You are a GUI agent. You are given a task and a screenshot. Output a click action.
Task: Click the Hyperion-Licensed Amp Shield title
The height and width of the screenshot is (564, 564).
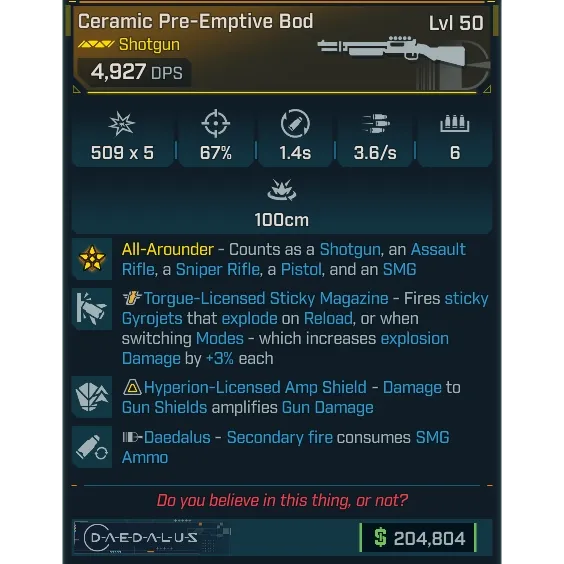(x=255, y=387)
